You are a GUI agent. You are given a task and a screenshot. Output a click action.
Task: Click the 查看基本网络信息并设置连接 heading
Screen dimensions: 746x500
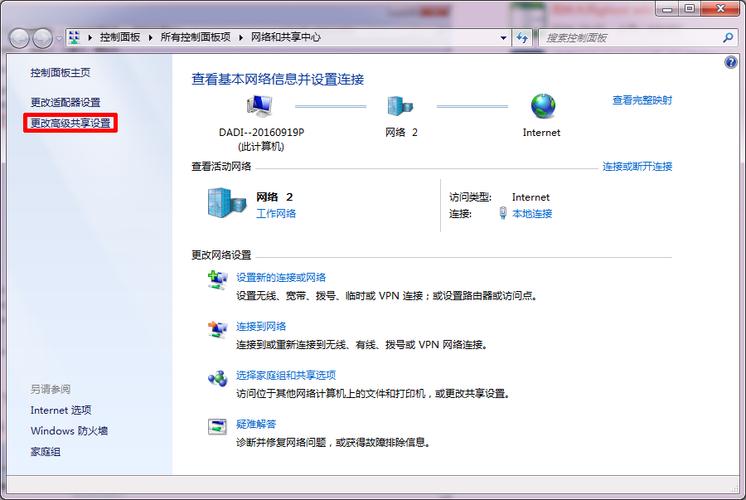(278, 79)
